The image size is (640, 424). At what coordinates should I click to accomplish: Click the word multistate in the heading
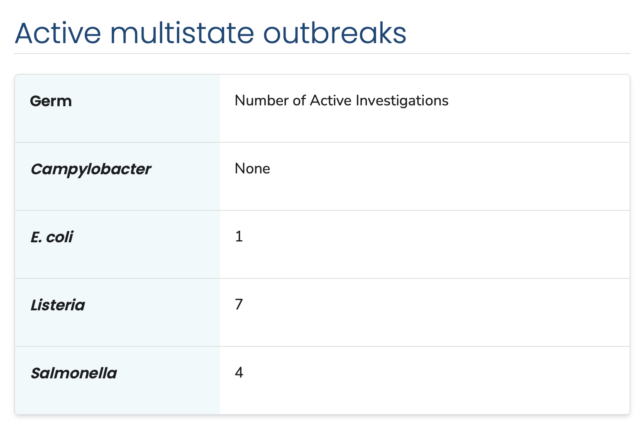[182, 33]
